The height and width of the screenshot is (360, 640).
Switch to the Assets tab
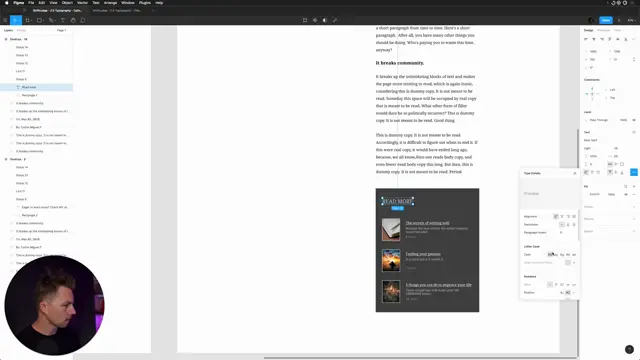pos(22,30)
